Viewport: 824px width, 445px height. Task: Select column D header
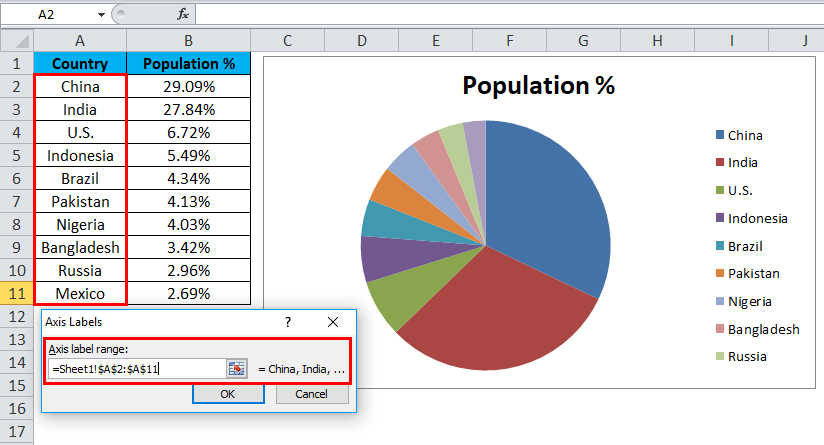[x=362, y=40]
